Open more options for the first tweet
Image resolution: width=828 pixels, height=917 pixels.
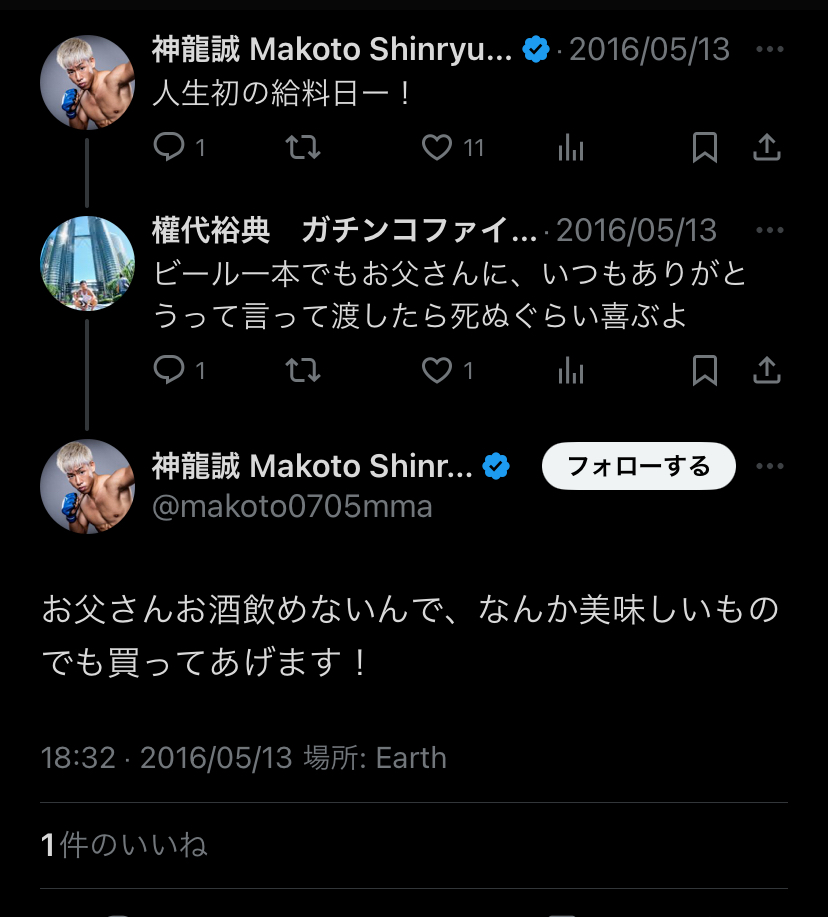[770, 49]
